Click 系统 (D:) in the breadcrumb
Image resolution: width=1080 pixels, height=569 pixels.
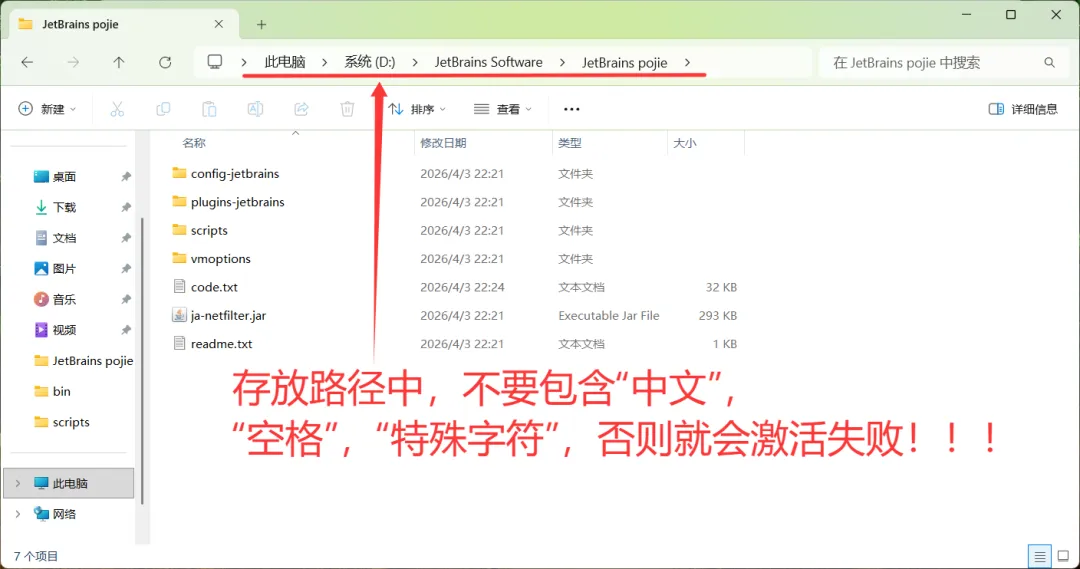click(x=370, y=62)
